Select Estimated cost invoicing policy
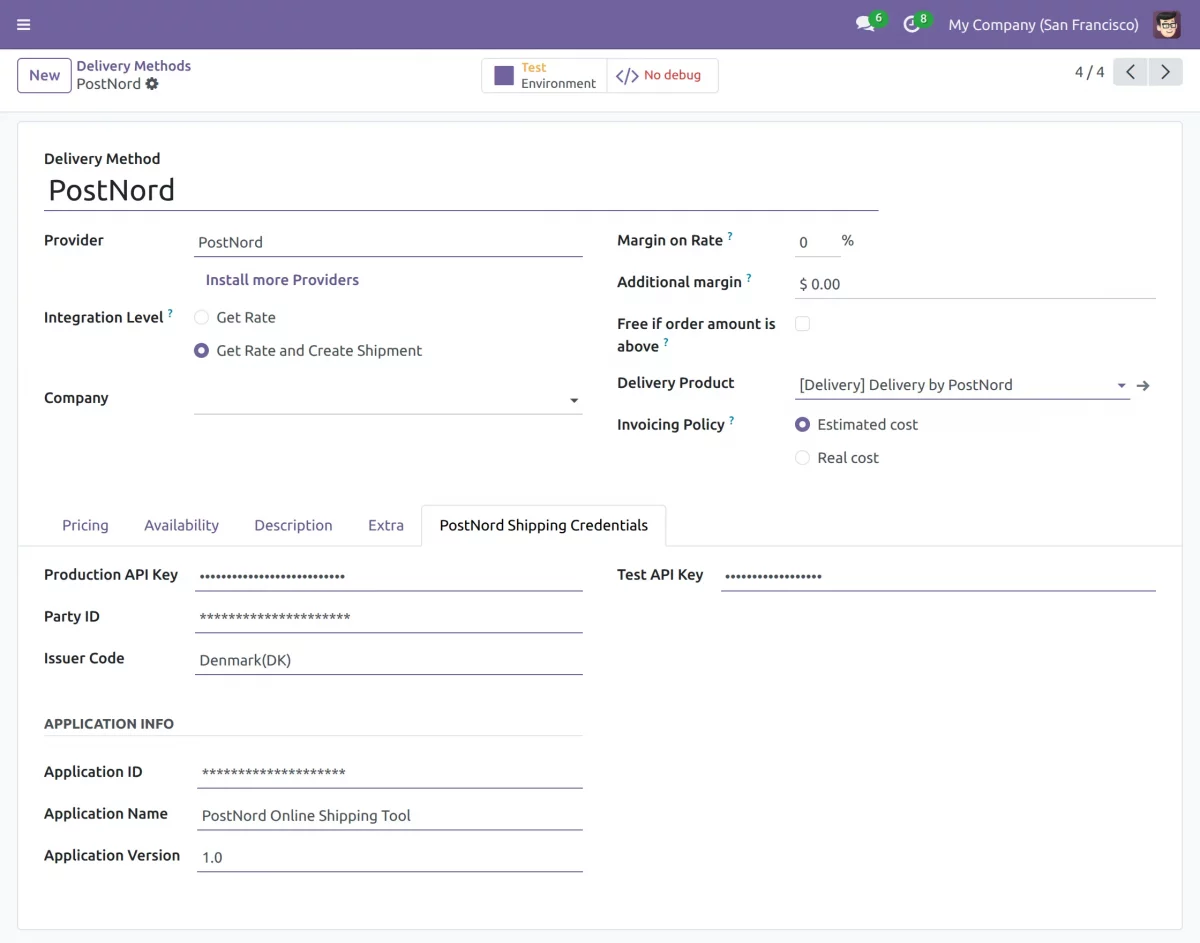Screen dimensions: 1200x943 [802, 424]
